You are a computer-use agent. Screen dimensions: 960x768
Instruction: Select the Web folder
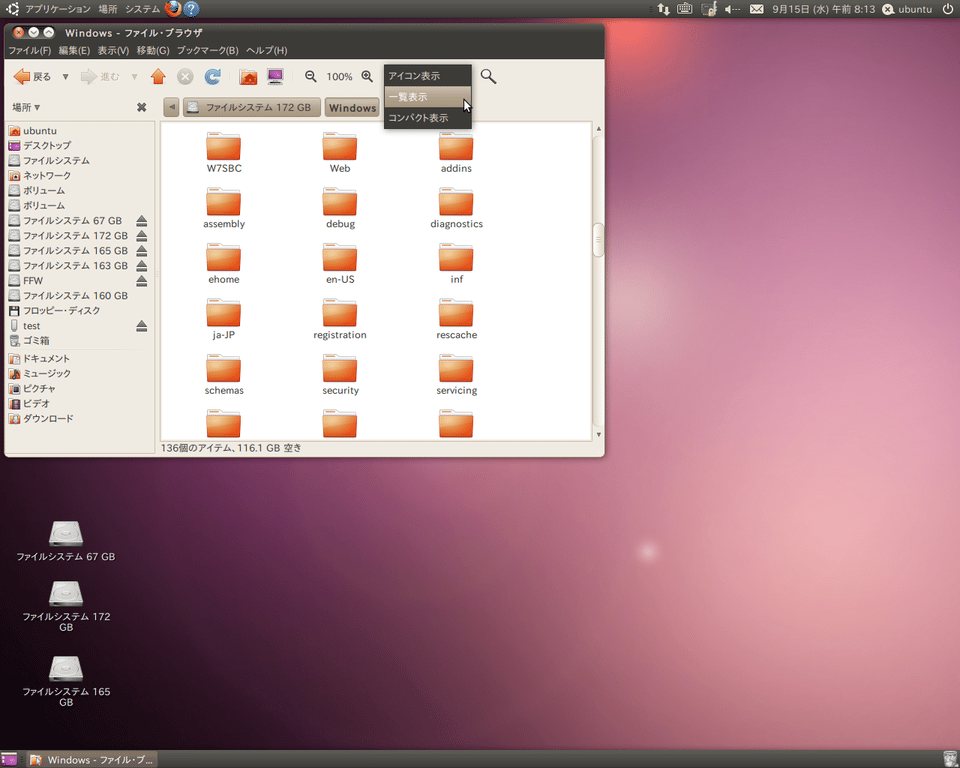pos(340,152)
